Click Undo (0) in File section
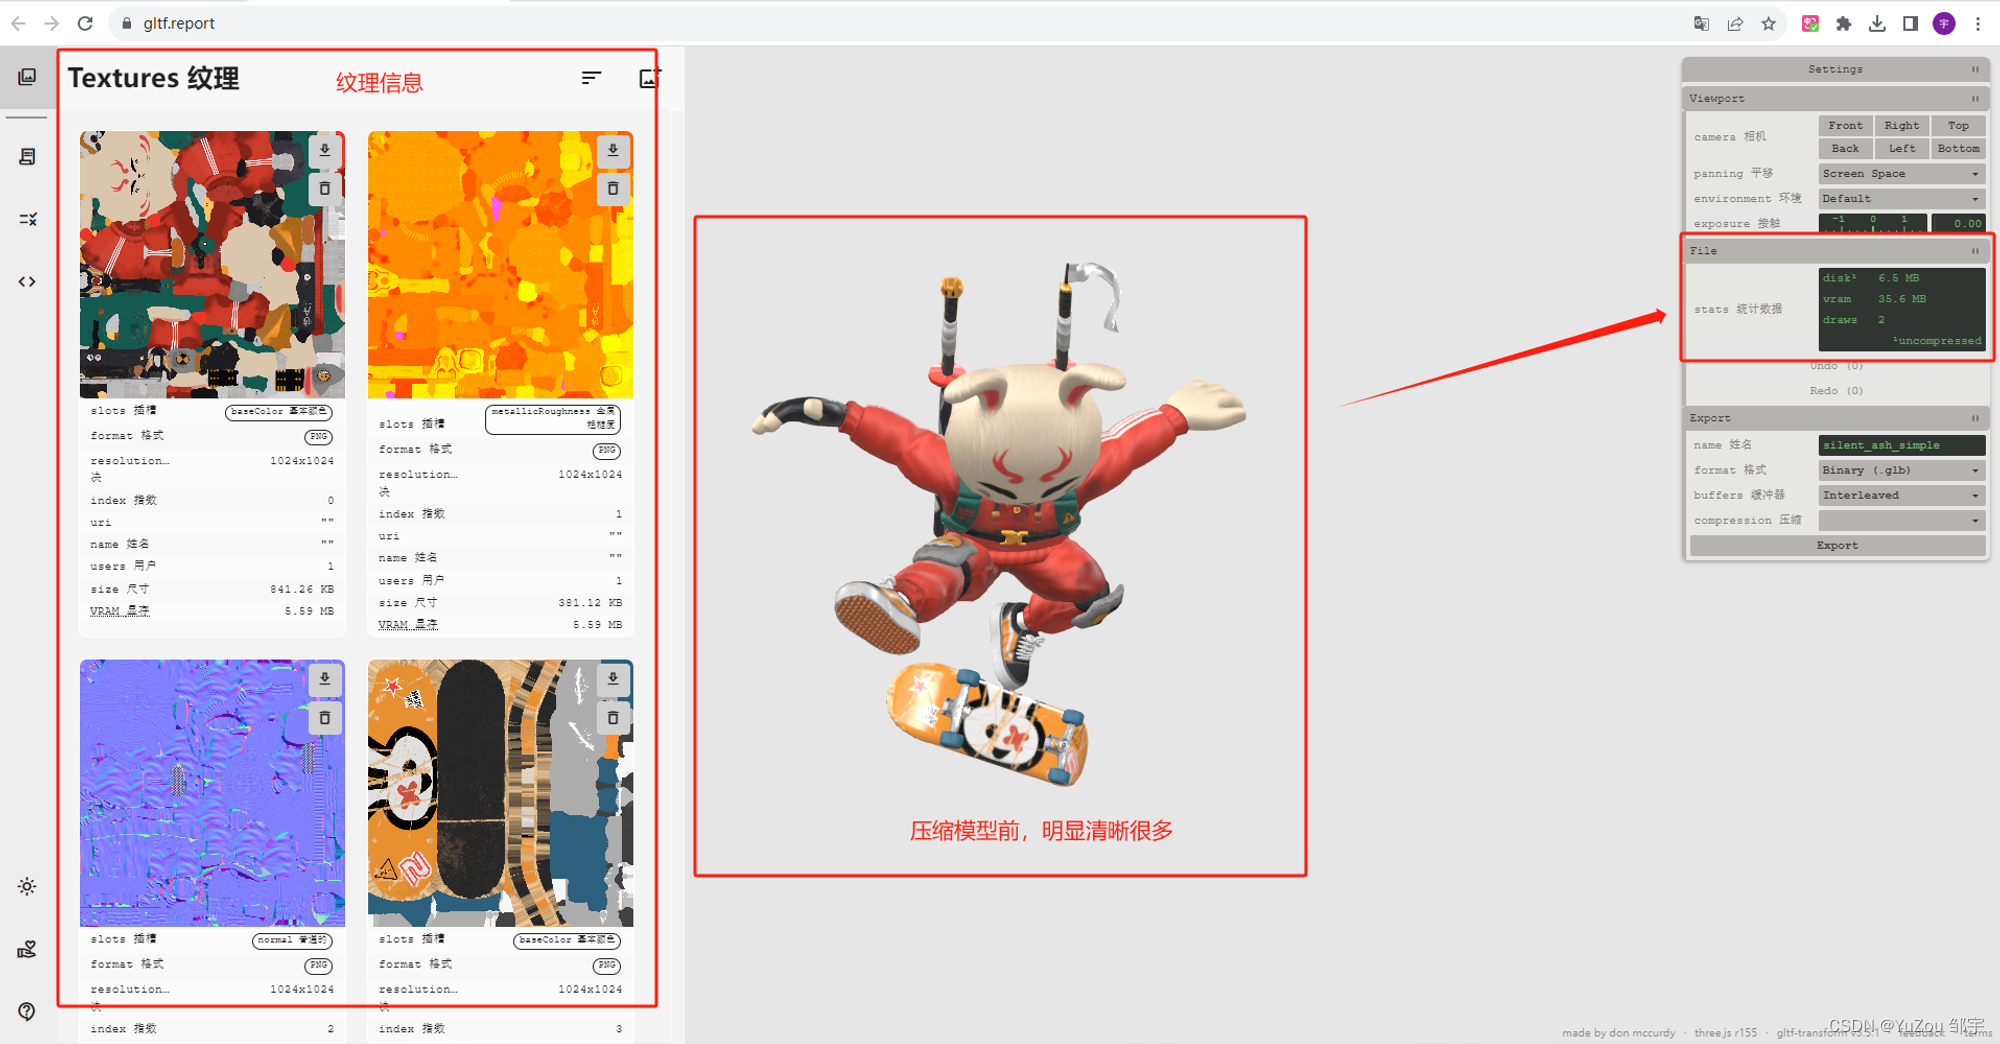Screen dimensions: 2000x1044 (x=1836, y=366)
